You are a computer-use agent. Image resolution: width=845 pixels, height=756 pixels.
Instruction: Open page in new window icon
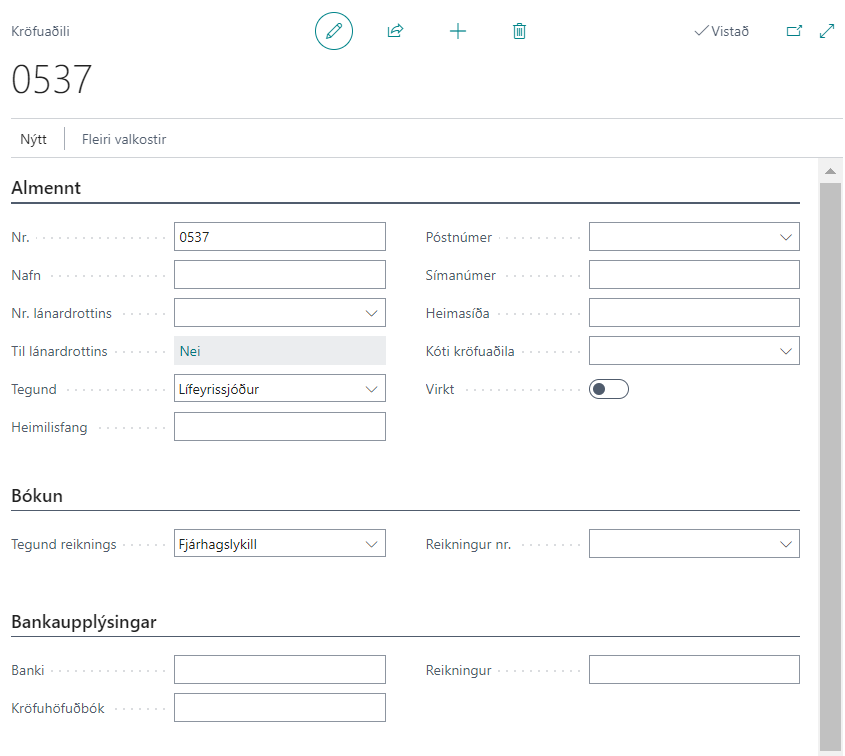(x=794, y=31)
